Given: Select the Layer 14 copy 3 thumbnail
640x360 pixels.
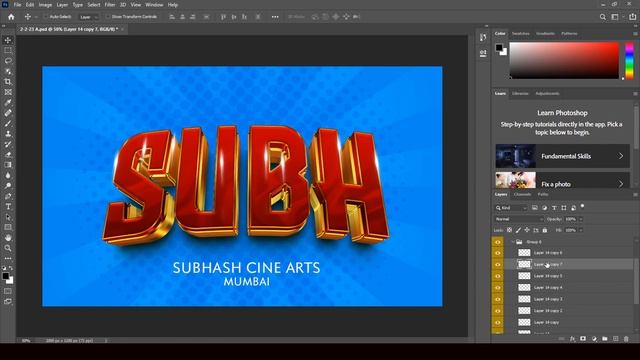Looking at the screenshot, I should 524,299.
